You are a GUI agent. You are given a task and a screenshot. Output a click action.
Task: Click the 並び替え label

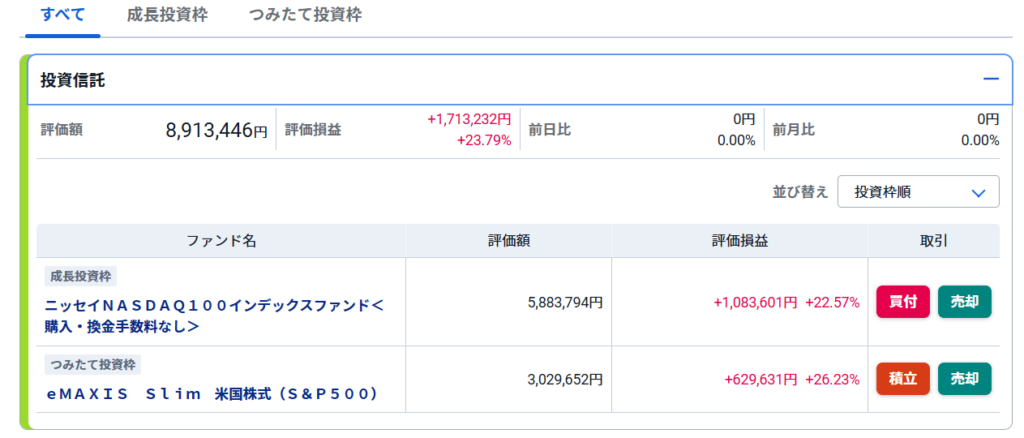click(800, 192)
